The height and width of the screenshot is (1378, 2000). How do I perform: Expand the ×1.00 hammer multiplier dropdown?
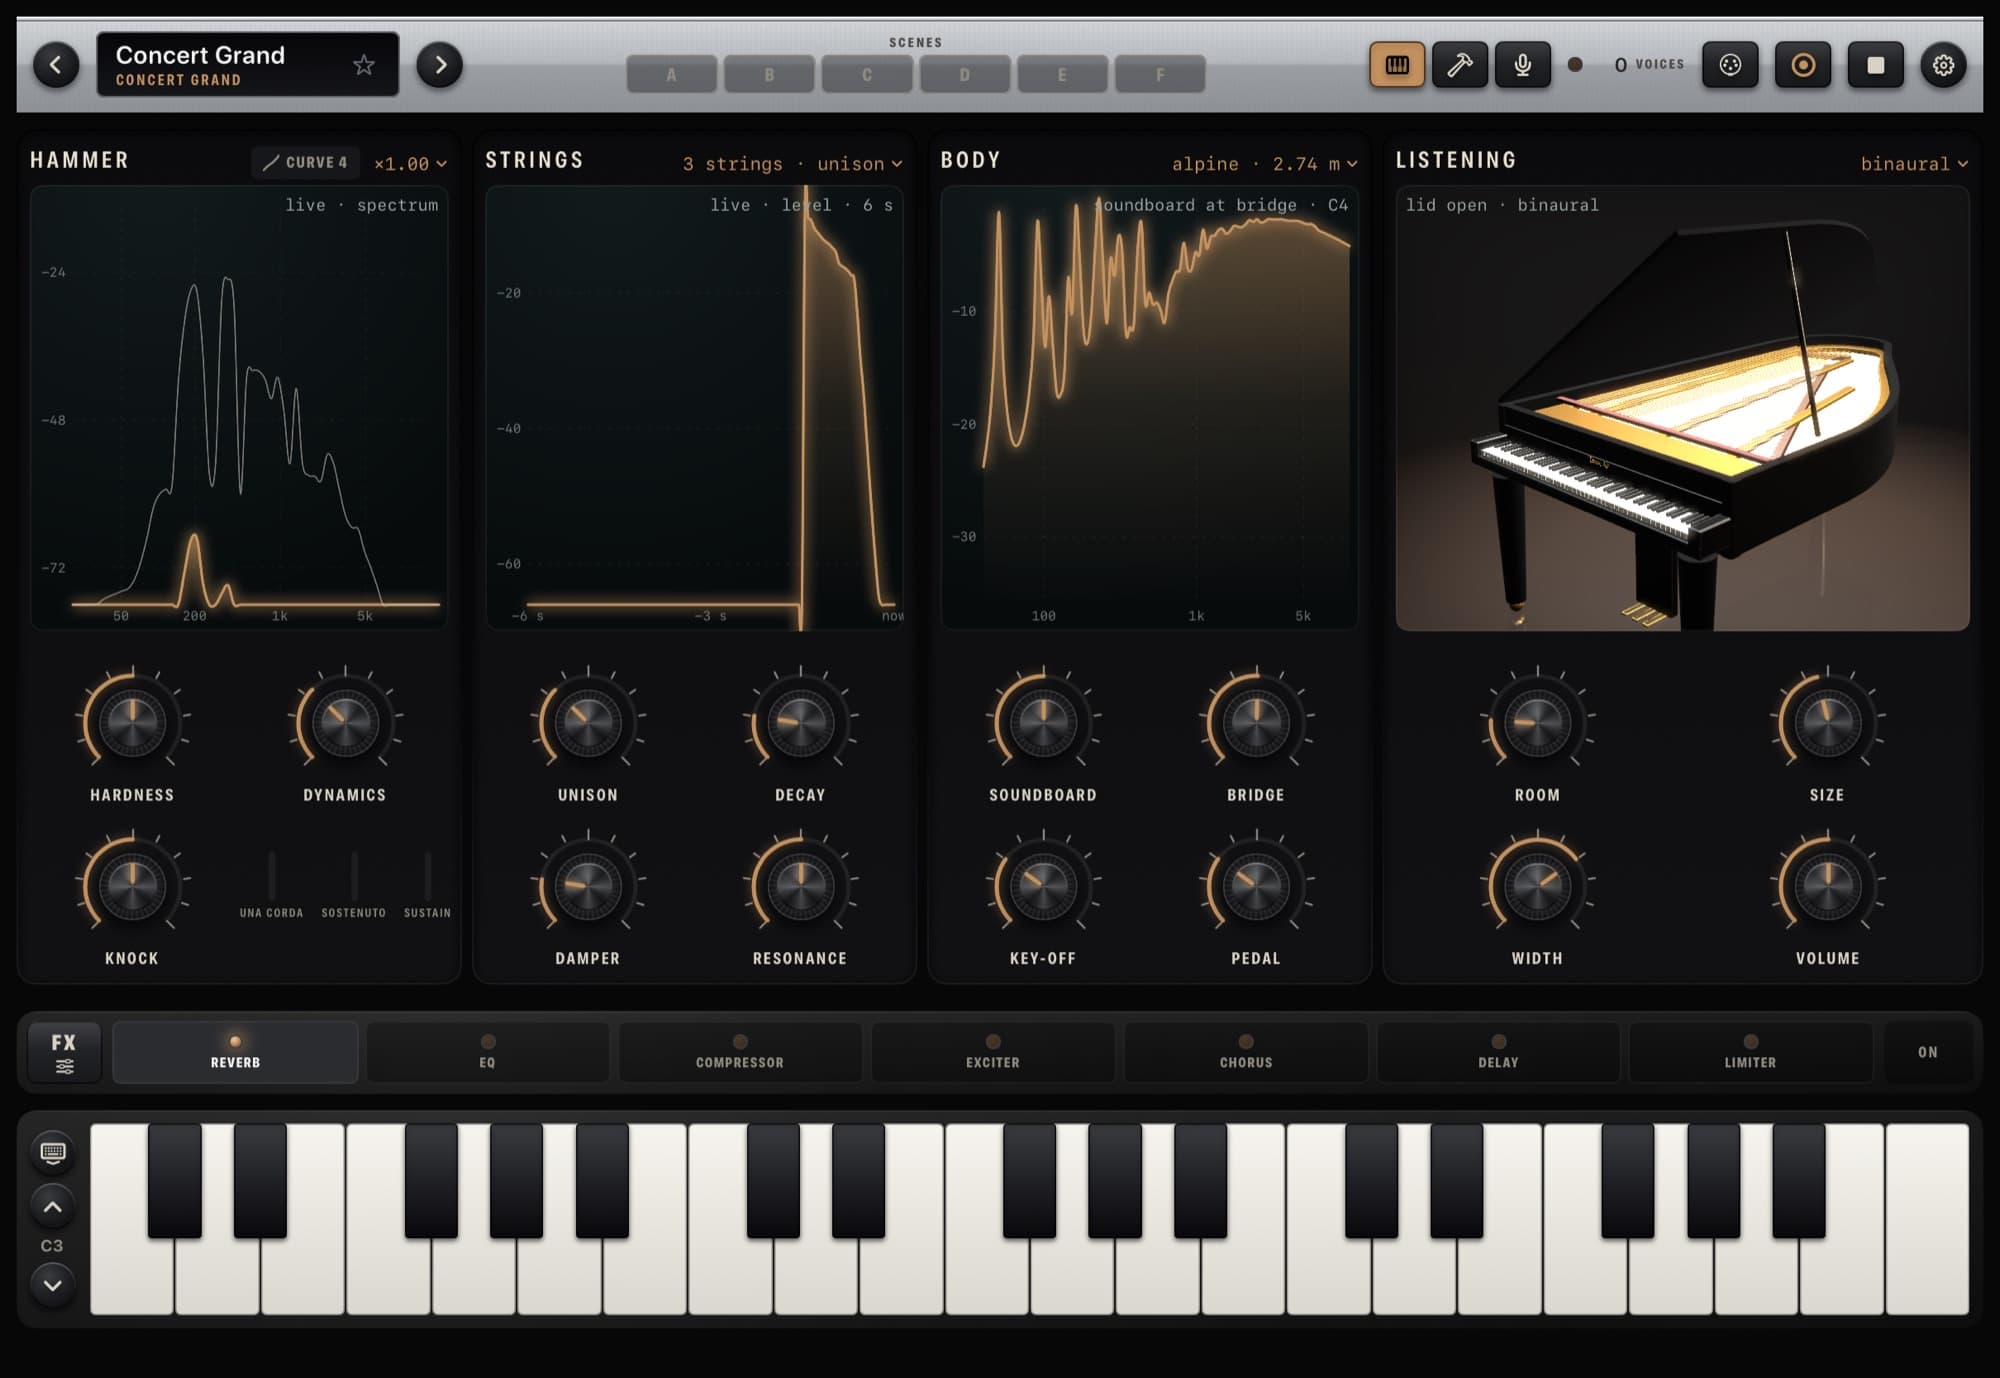pos(410,163)
